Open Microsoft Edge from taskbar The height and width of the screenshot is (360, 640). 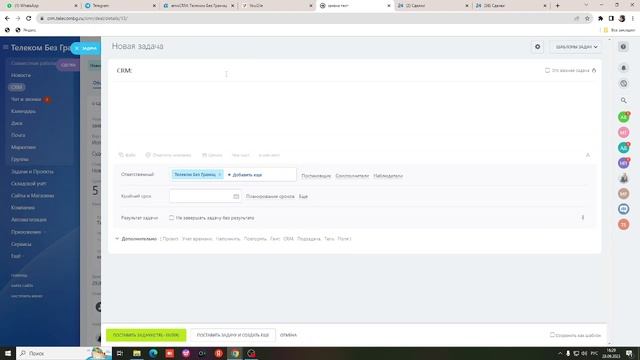point(153,353)
